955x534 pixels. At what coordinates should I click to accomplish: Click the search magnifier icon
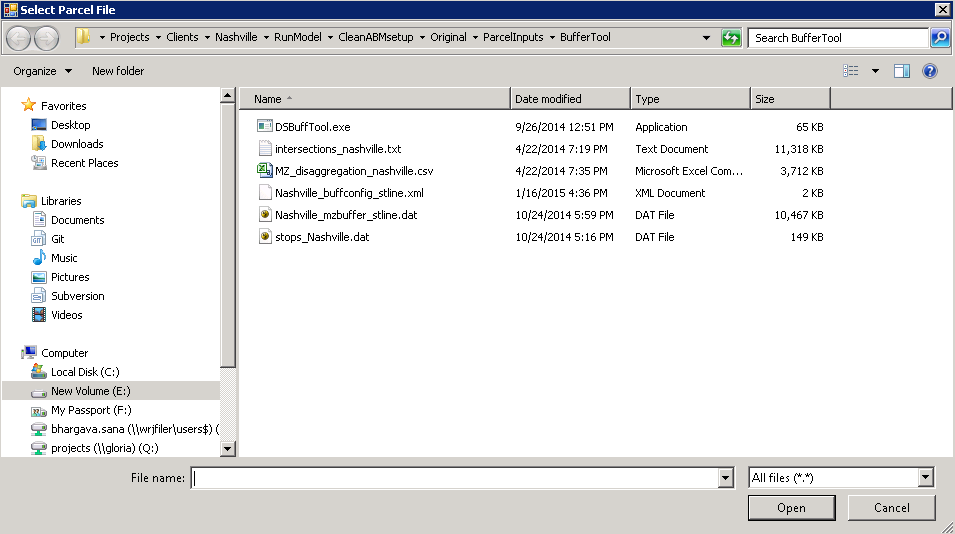pos(939,38)
